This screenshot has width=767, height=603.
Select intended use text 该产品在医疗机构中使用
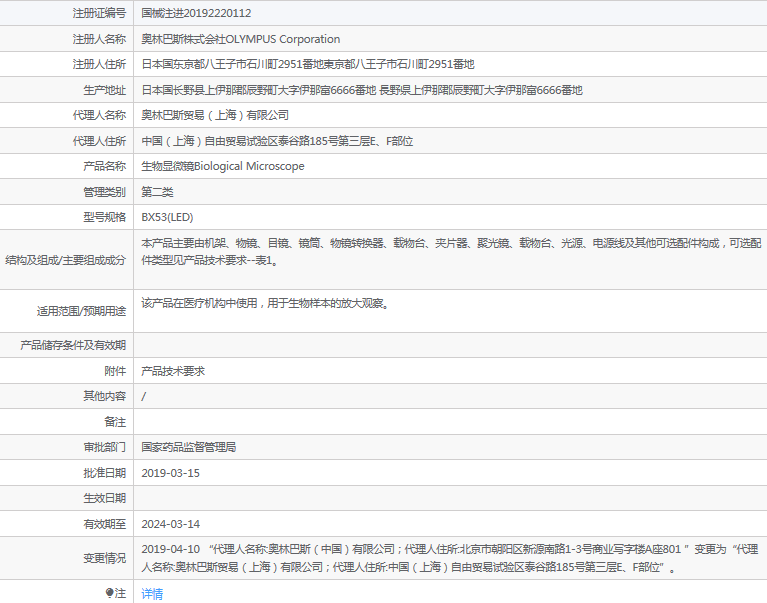pos(266,303)
